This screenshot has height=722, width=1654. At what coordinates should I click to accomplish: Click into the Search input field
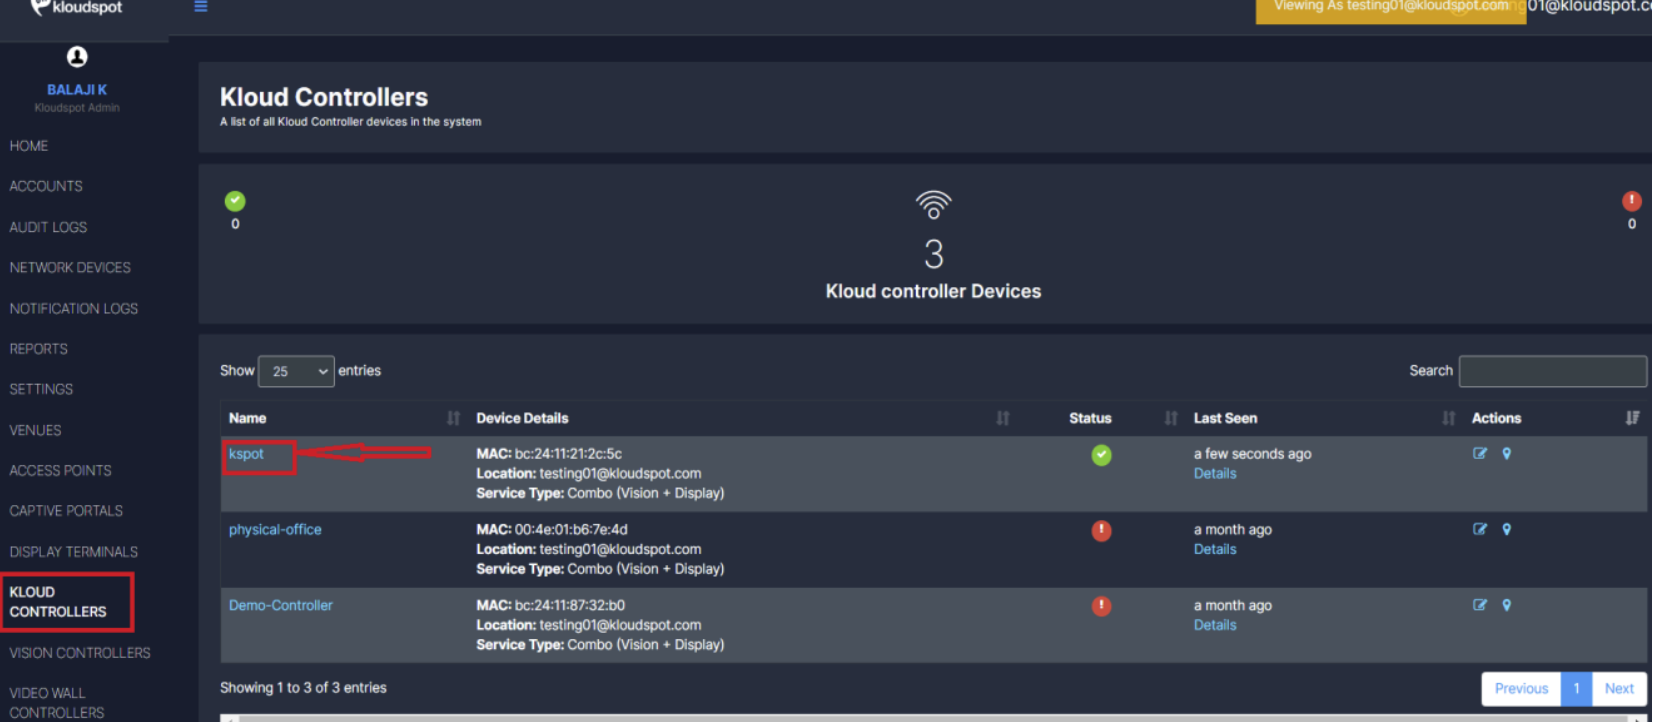1552,371
